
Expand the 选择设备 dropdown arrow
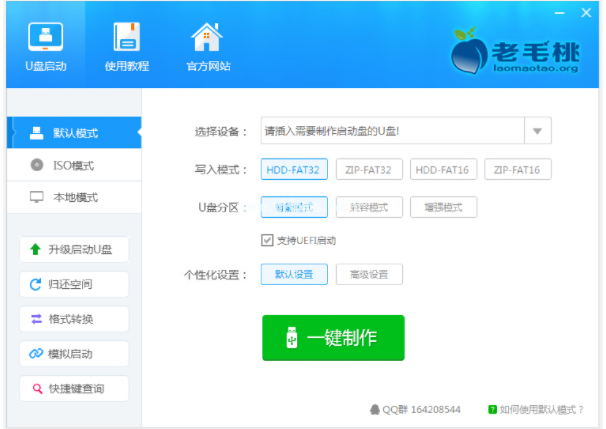538,131
